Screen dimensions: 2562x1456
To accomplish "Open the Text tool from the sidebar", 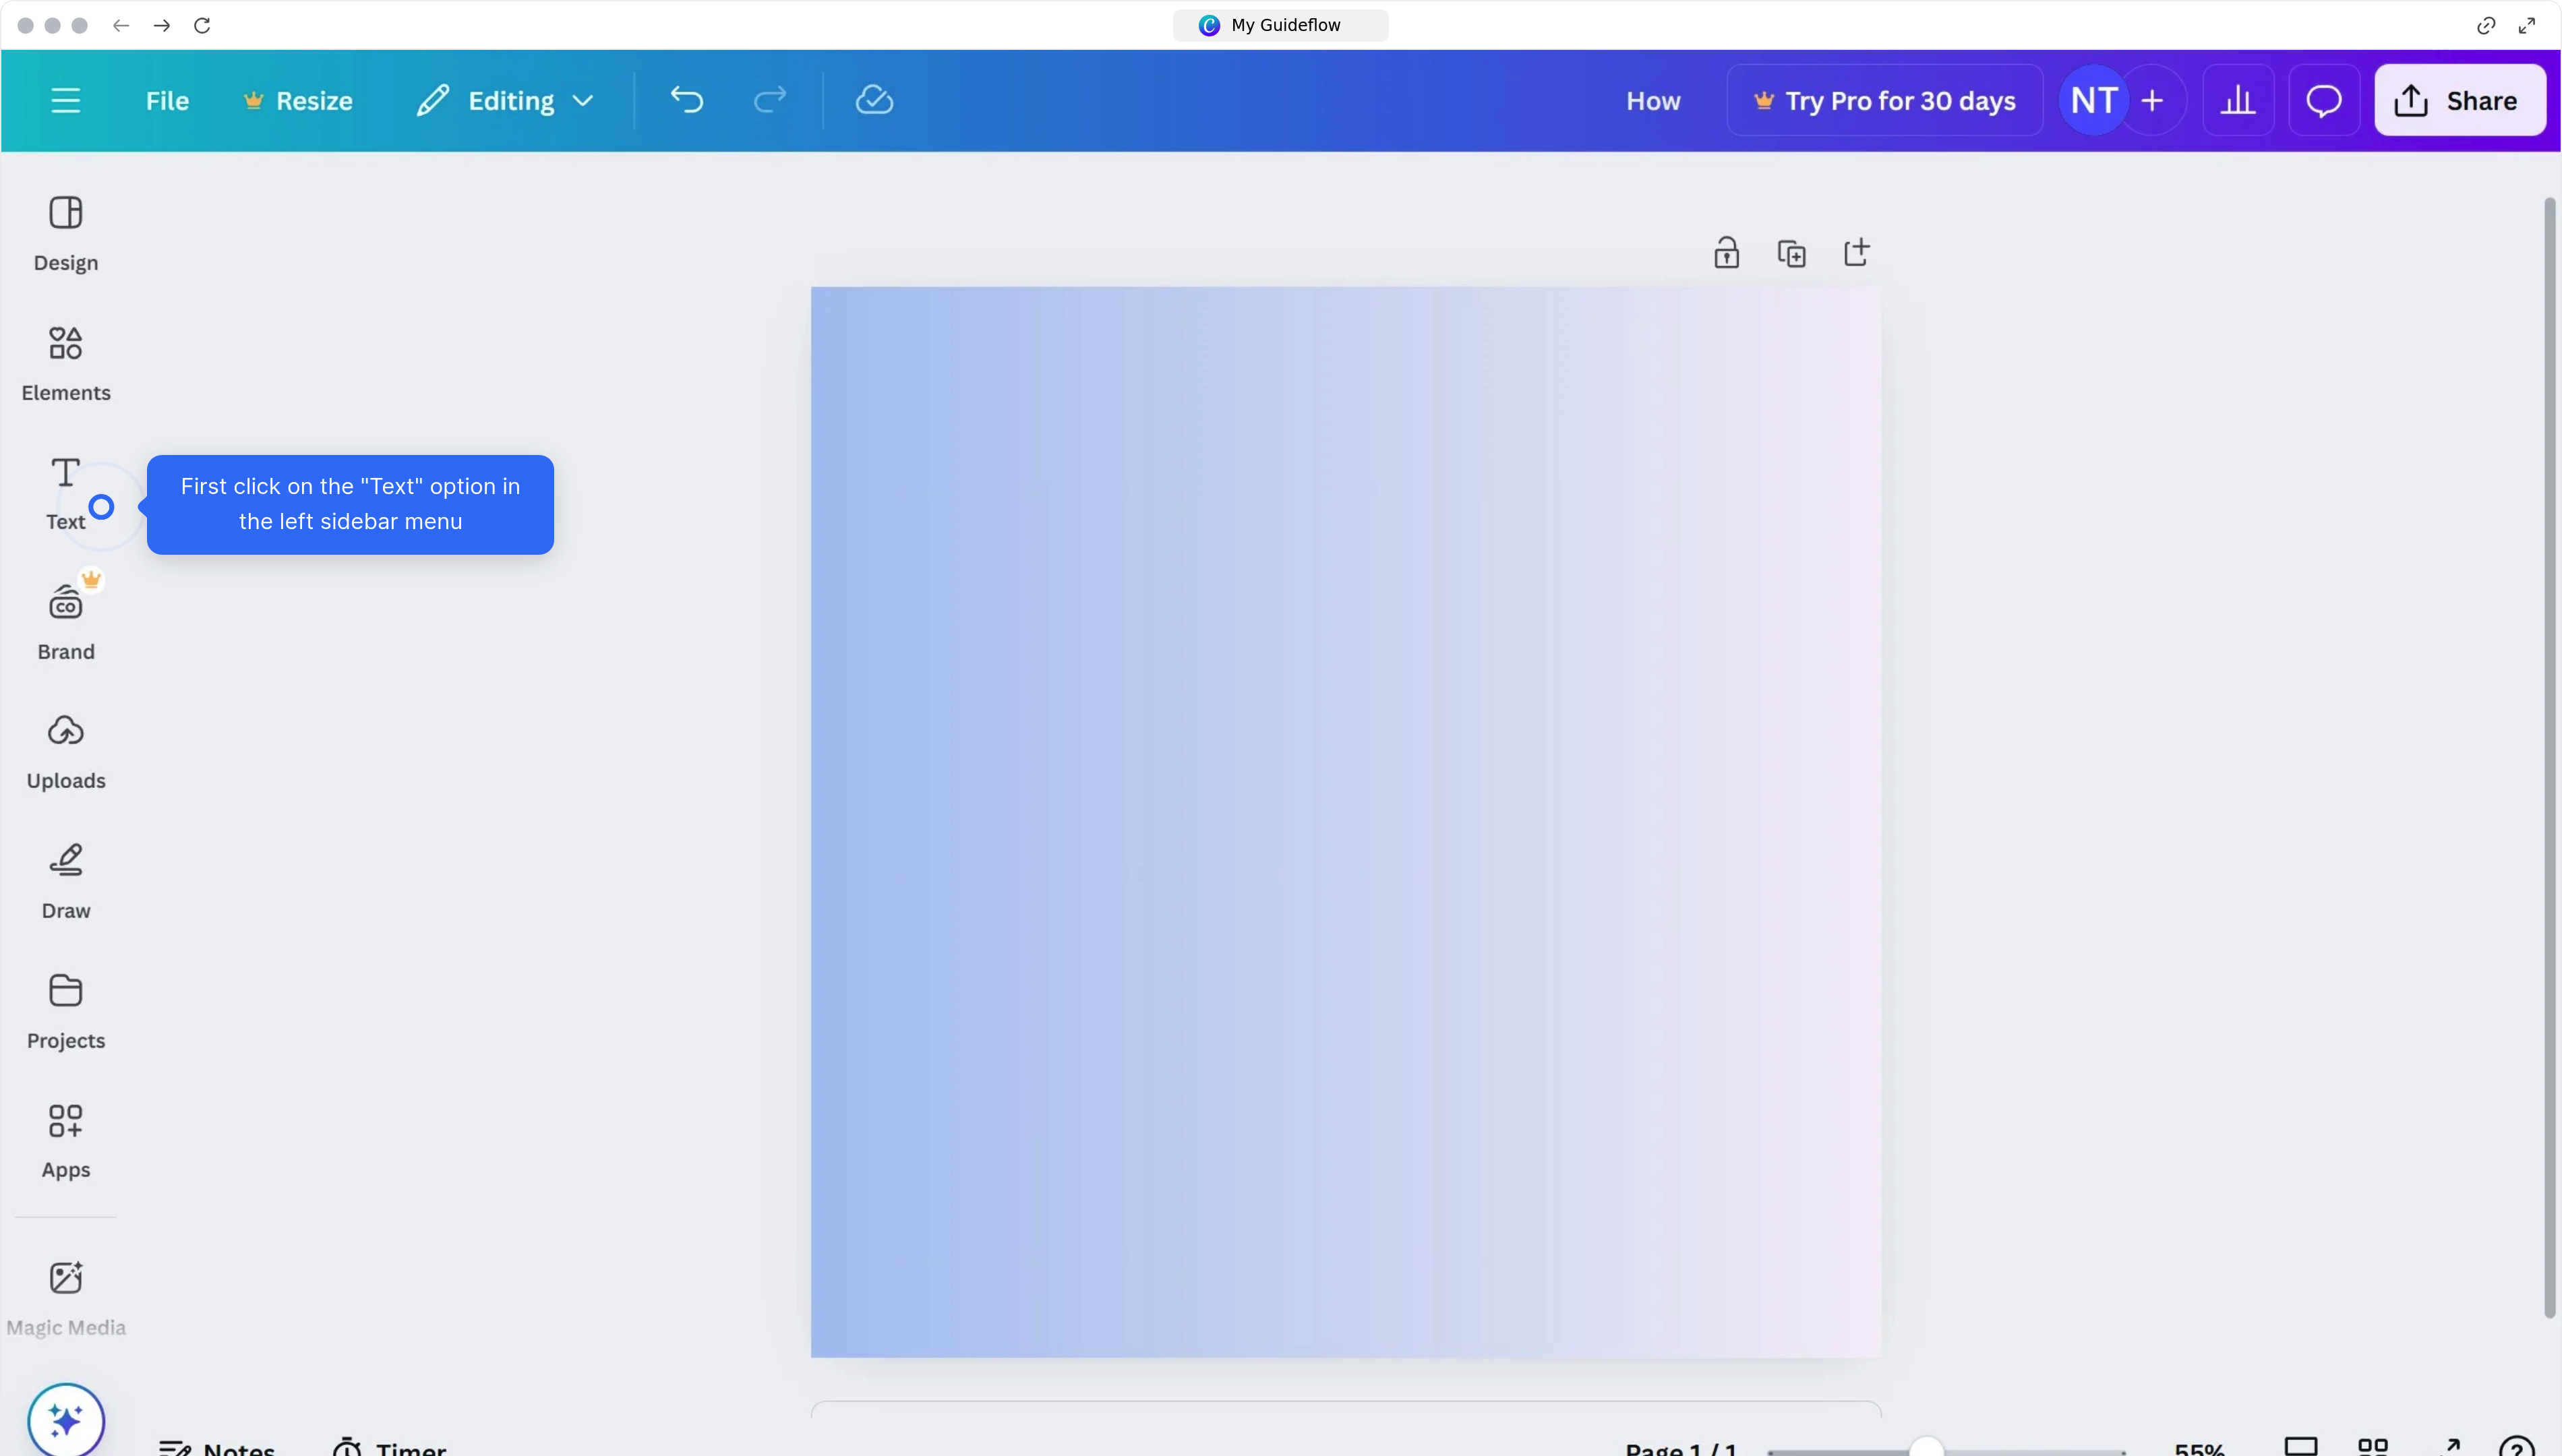I will click(64, 490).
